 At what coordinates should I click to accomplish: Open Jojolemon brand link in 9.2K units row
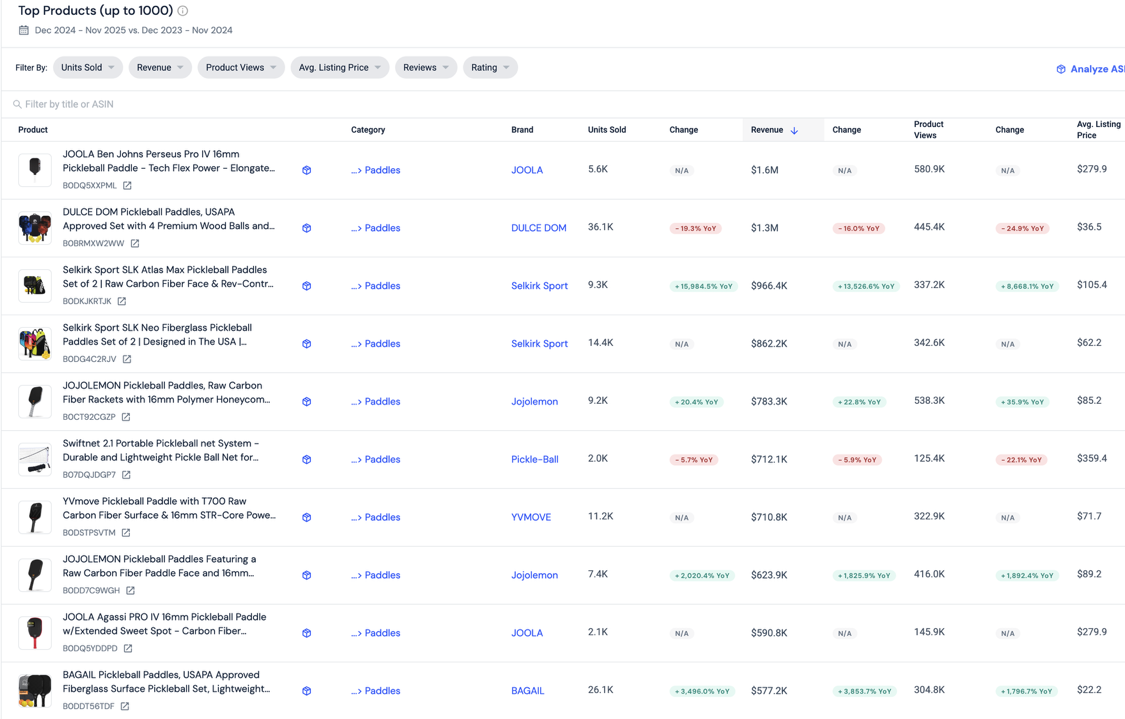[x=535, y=402]
